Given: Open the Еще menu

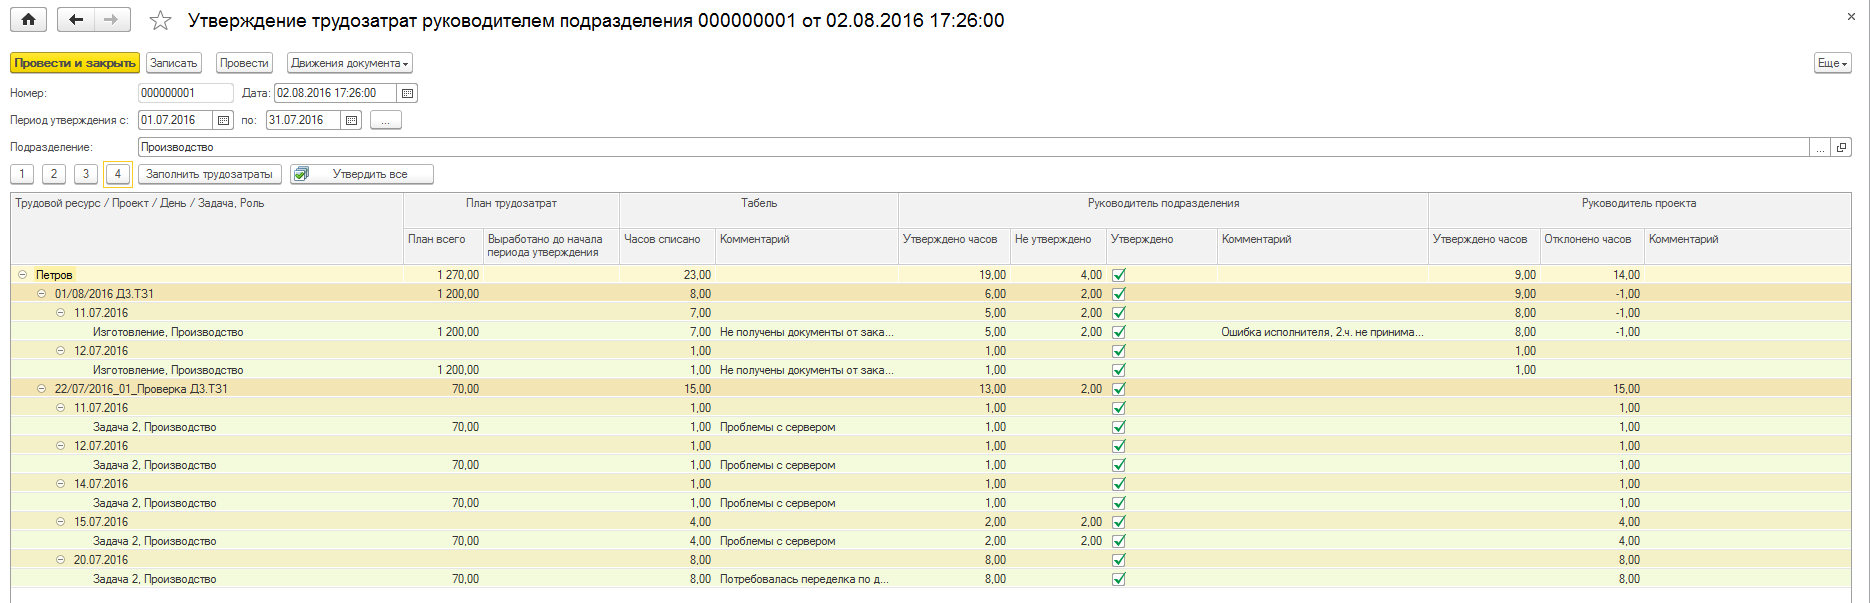Looking at the screenshot, I should 1833,63.
